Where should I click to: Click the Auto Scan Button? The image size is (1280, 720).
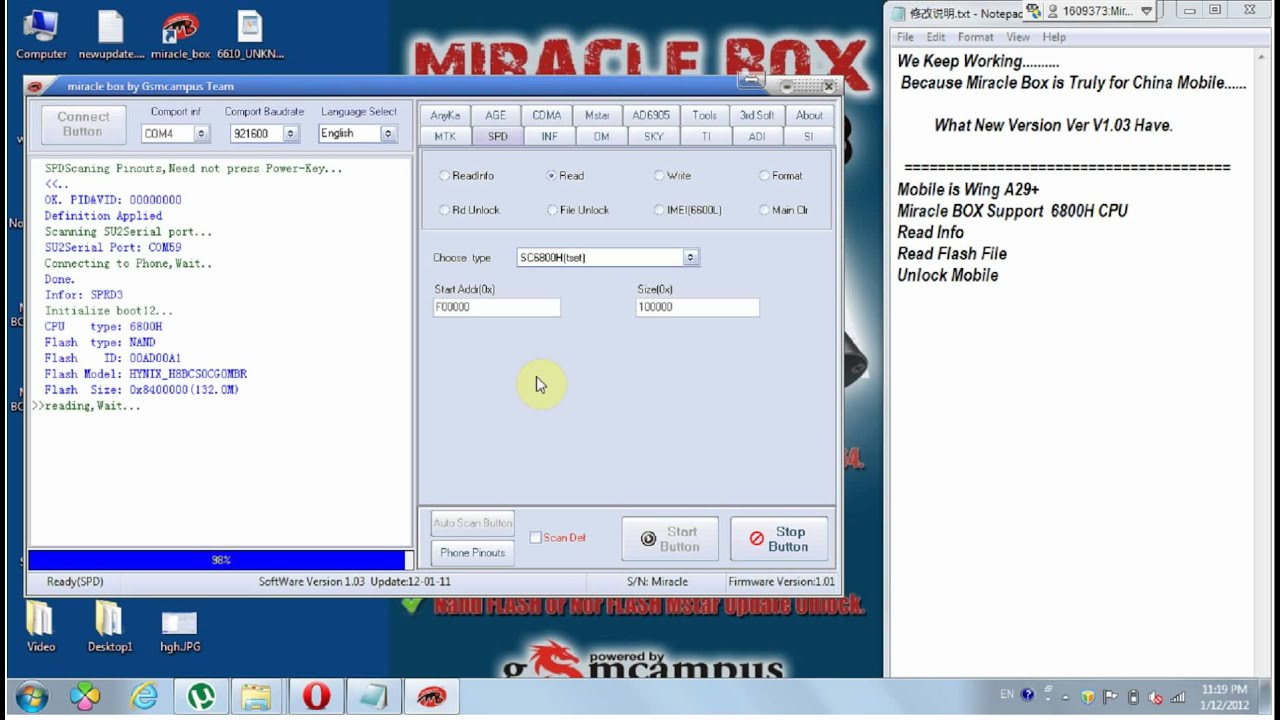473,523
